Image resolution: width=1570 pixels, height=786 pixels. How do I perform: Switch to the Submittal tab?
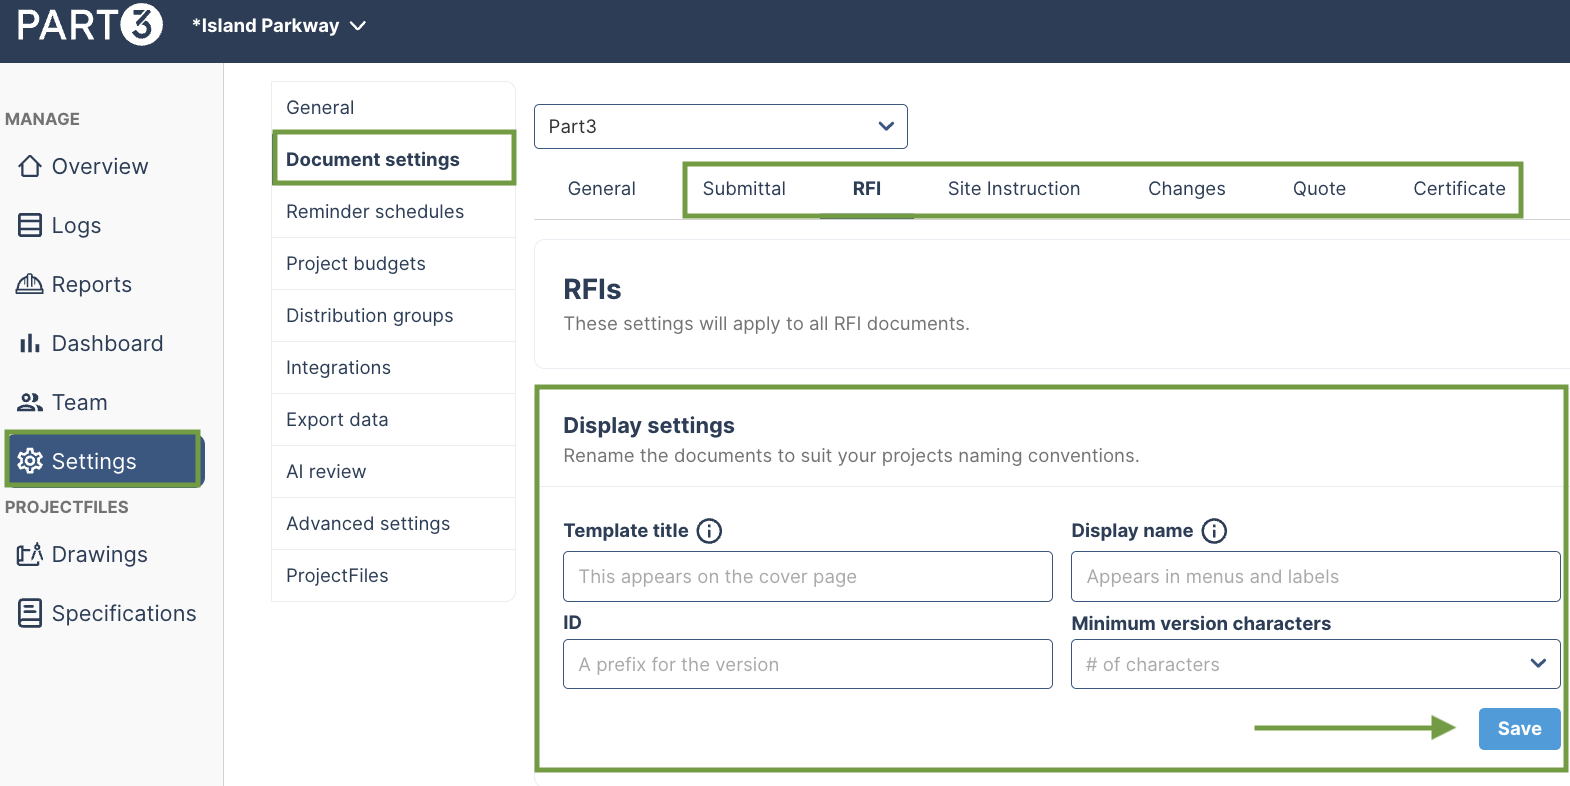[x=744, y=189]
